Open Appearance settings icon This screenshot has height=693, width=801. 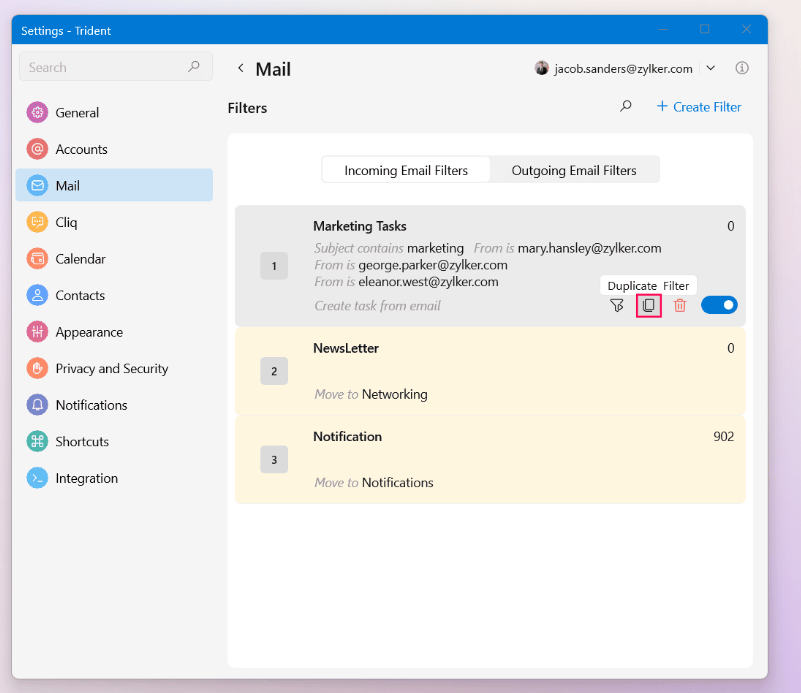[x=37, y=332]
